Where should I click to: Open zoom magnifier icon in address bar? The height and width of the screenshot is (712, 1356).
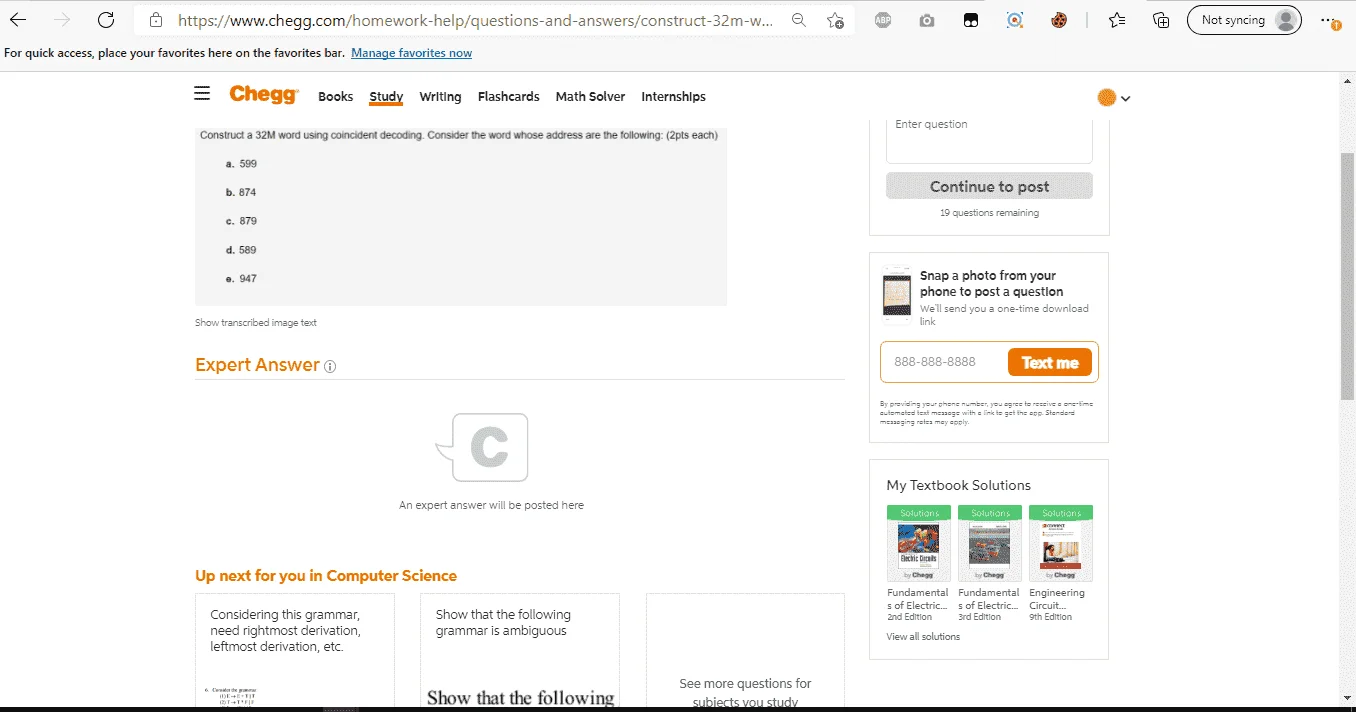click(x=798, y=20)
